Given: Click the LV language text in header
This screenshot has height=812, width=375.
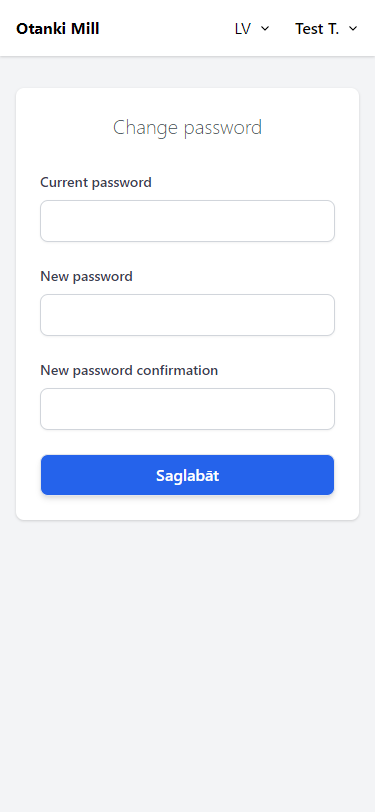Looking at the screenshot, I should pyautogui.click(x=243, y=29).
